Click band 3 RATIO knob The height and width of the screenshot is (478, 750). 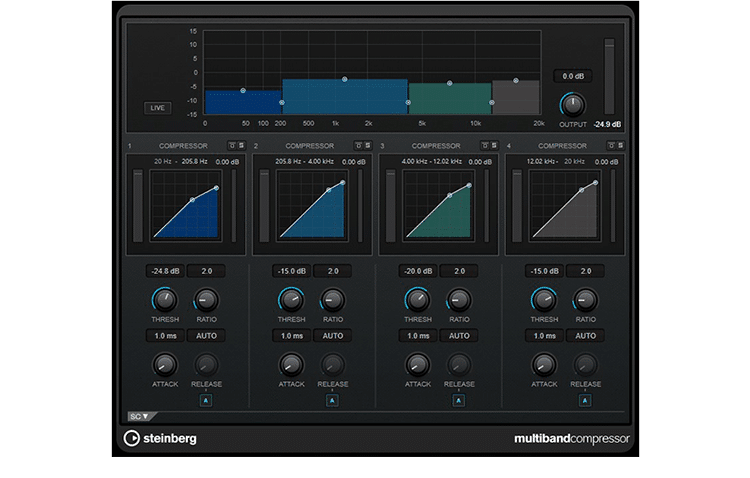click(x=459, y=300)
